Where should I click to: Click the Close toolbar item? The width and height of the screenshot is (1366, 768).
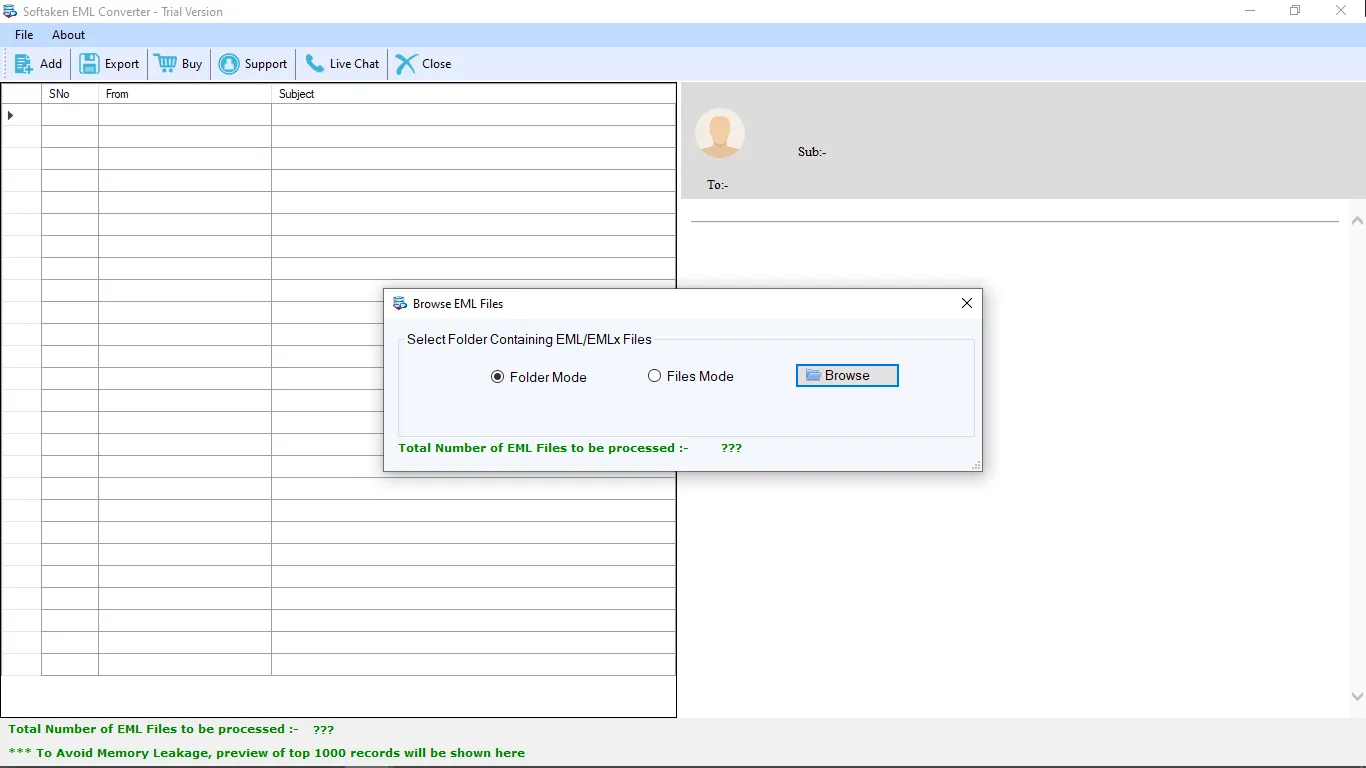click(x=423, y=64)
